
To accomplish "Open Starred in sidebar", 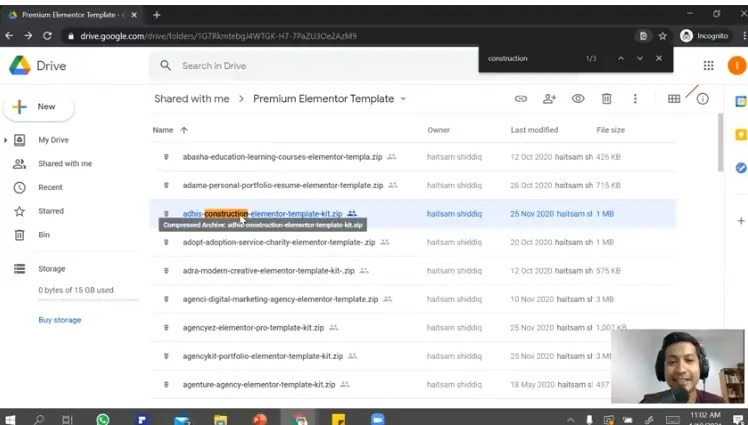I will pos(51,211).
